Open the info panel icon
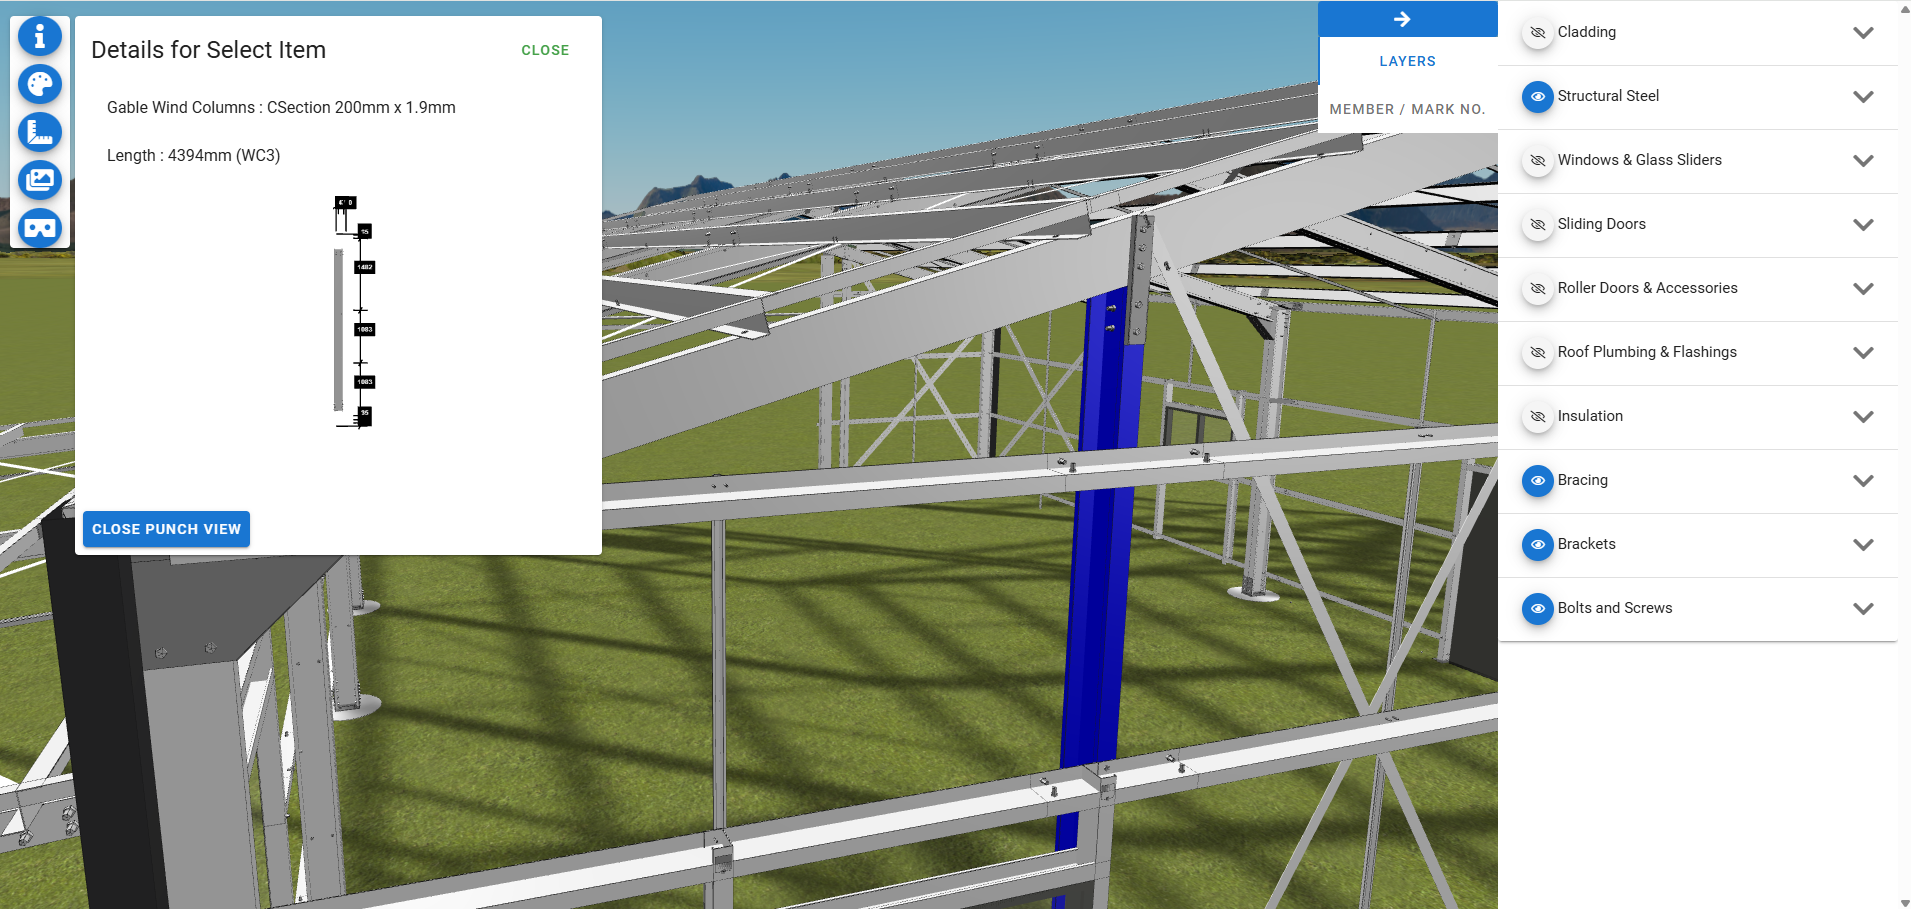This screenshot has width=1911, height=909. pos(40,36)
